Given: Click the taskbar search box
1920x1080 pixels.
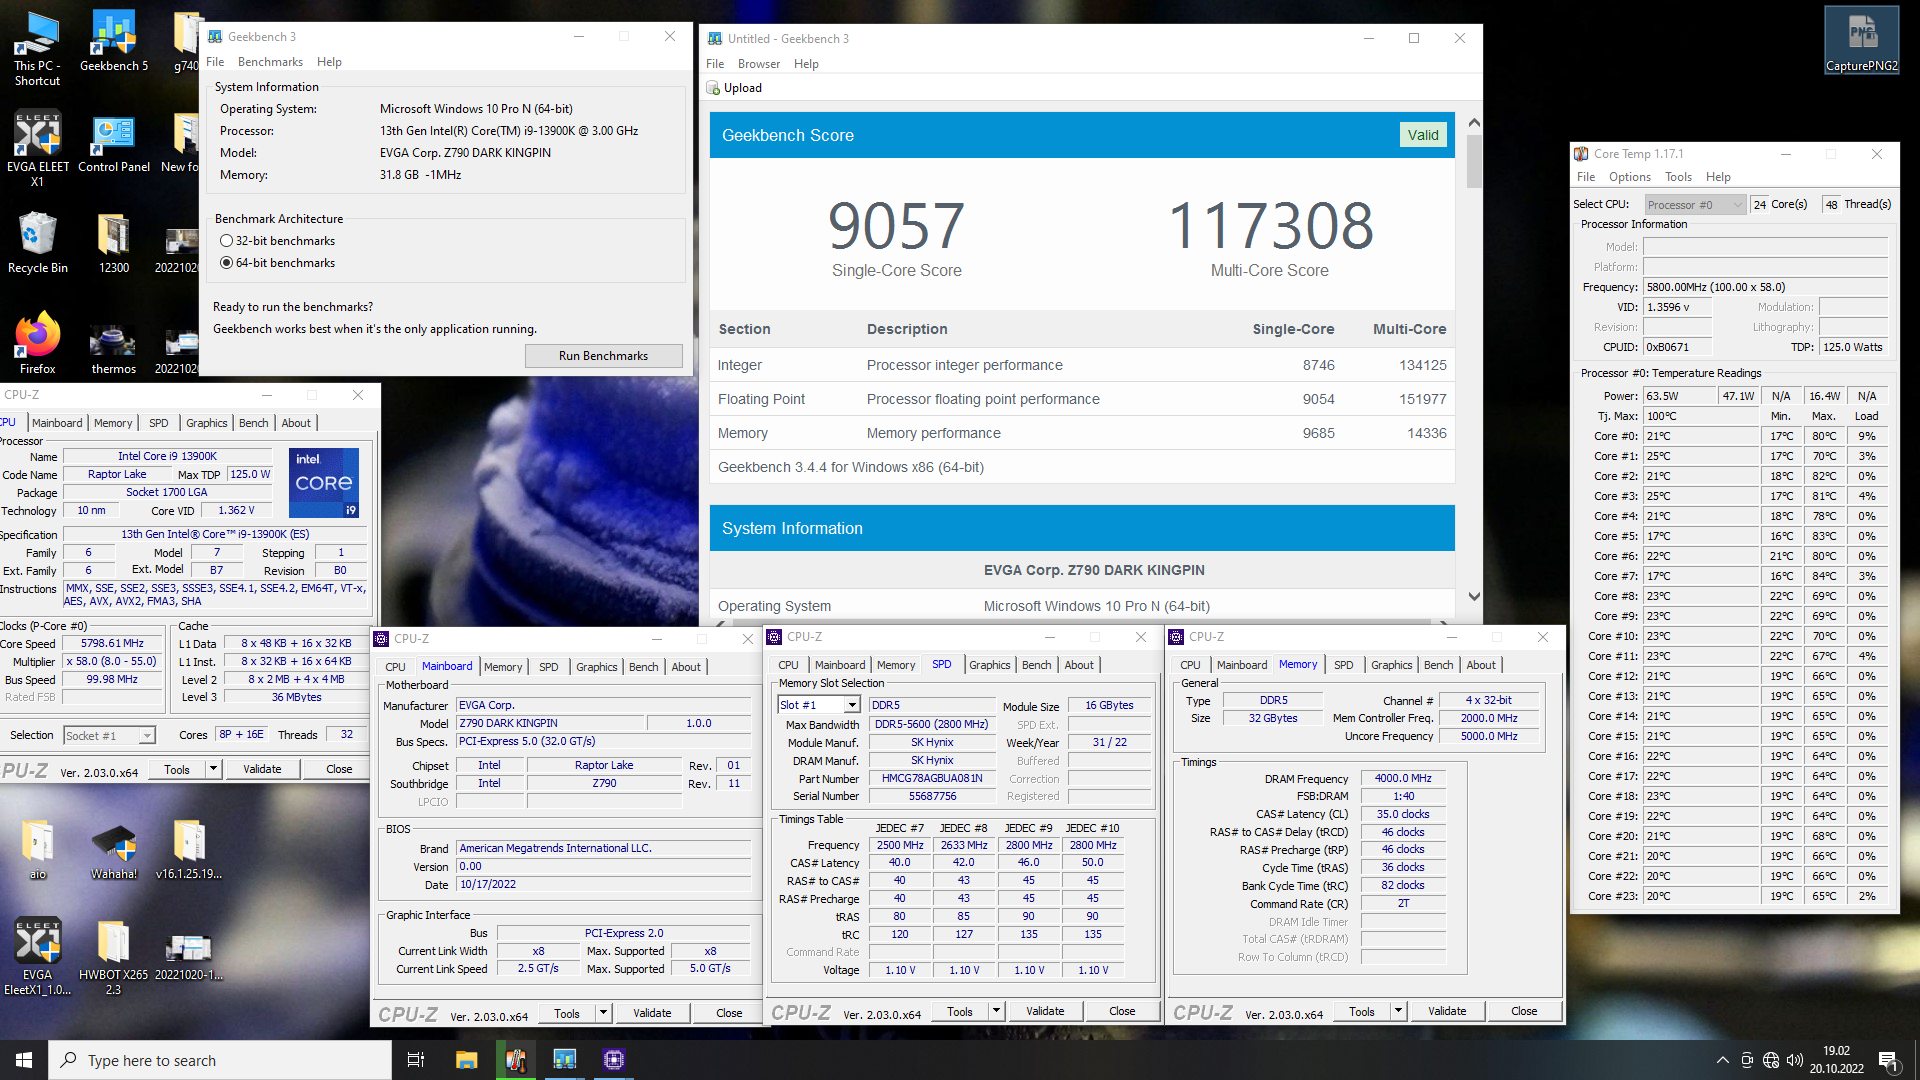Looking at the screenshot, I should pos(220,1060).
